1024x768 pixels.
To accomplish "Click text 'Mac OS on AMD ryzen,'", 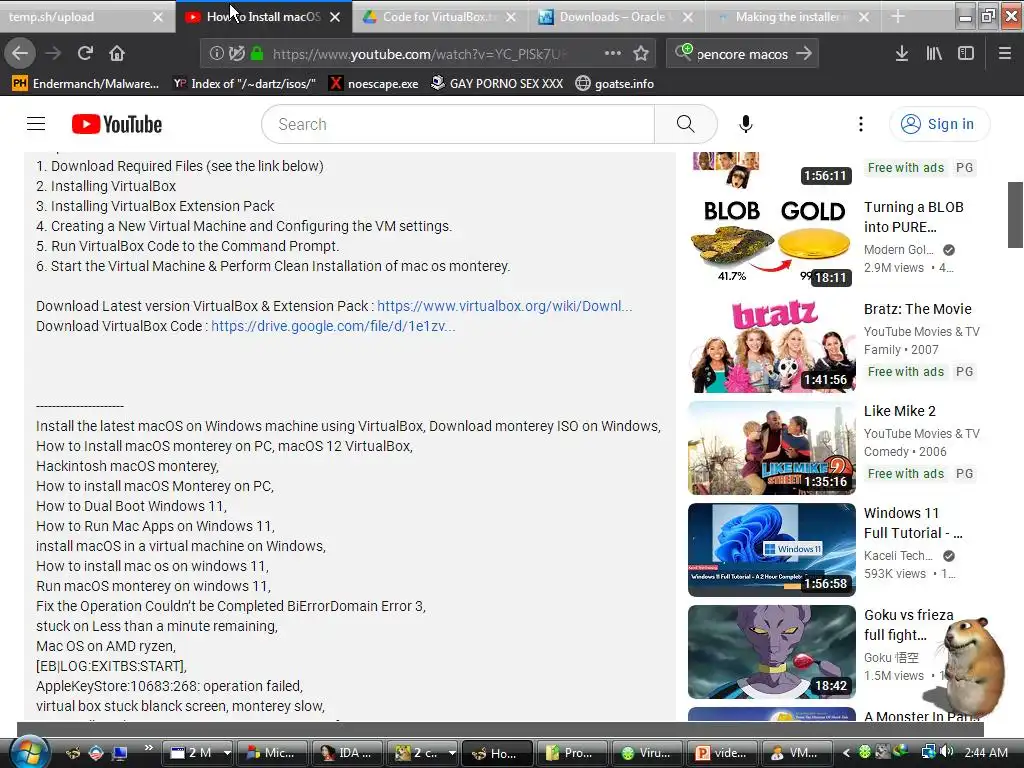I will pos(106,646).
